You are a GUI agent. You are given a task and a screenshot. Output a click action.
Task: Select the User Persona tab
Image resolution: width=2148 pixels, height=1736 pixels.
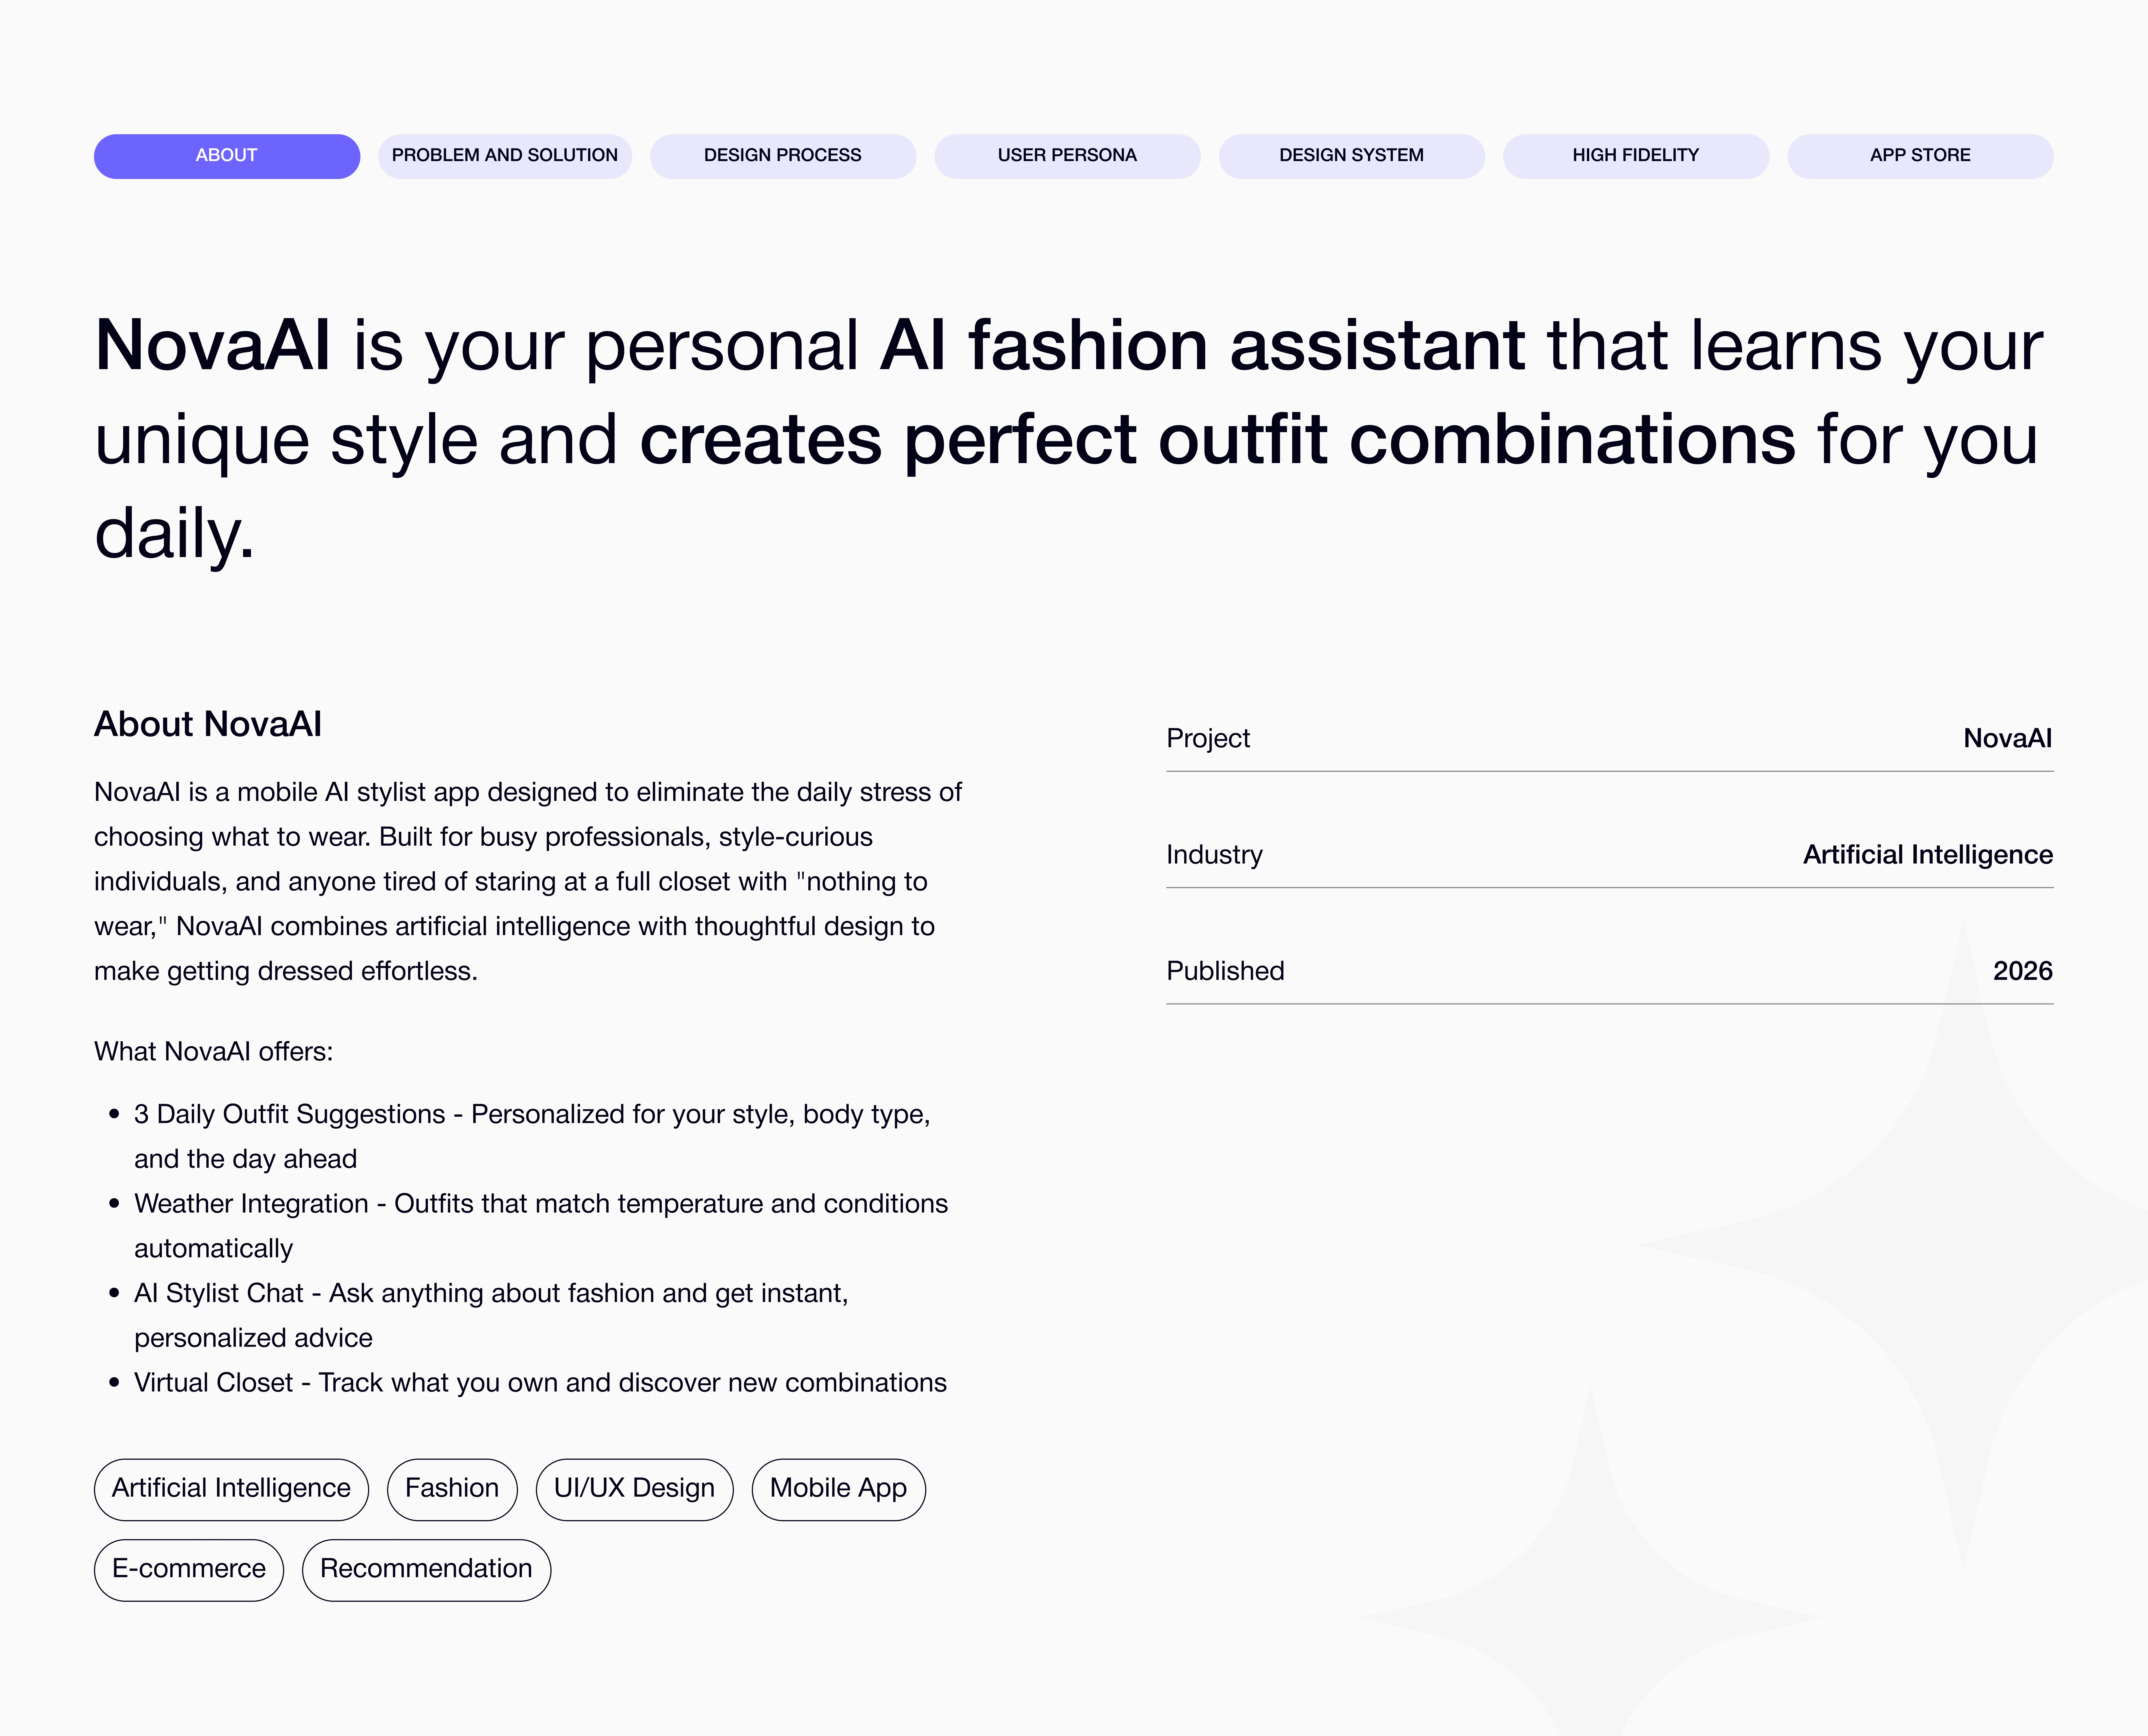(1067, 156)
